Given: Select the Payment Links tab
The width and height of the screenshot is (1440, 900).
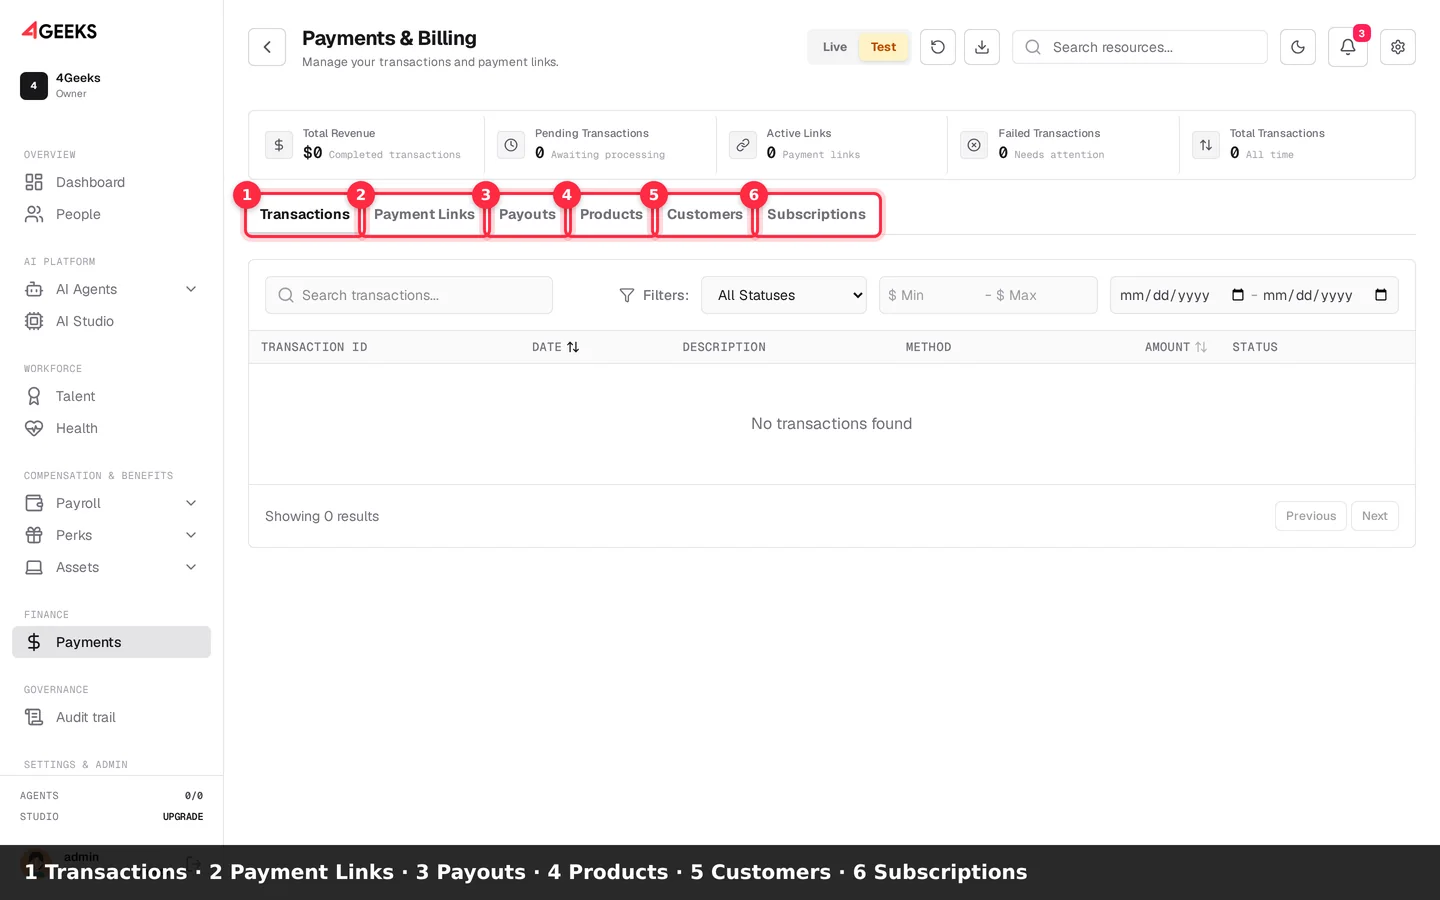Looking at the screenshot, I should point(424,214).
